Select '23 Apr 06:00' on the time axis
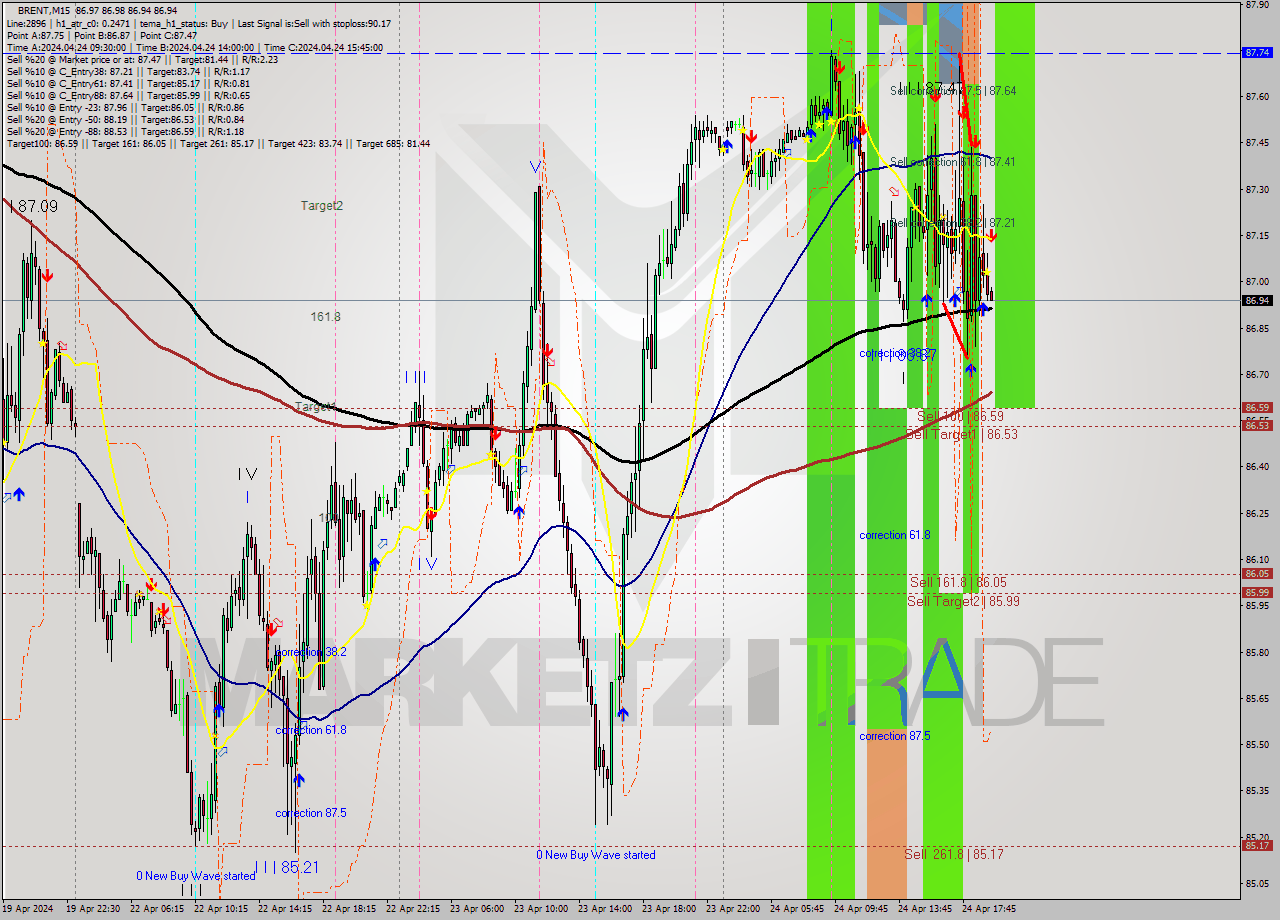This screenshot has height=920, width=1280. click(x=478, y=909)
